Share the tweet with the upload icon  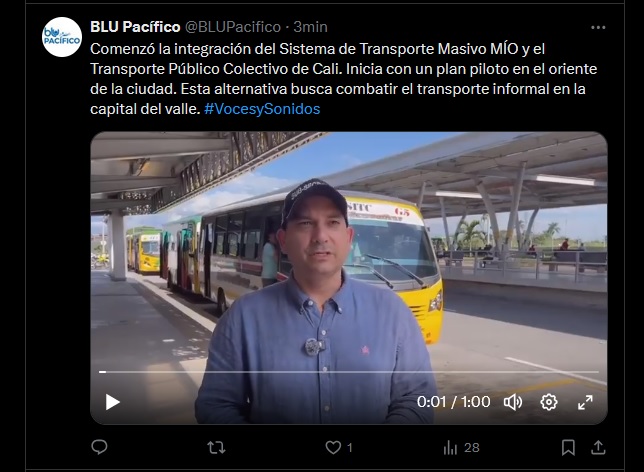598,447
